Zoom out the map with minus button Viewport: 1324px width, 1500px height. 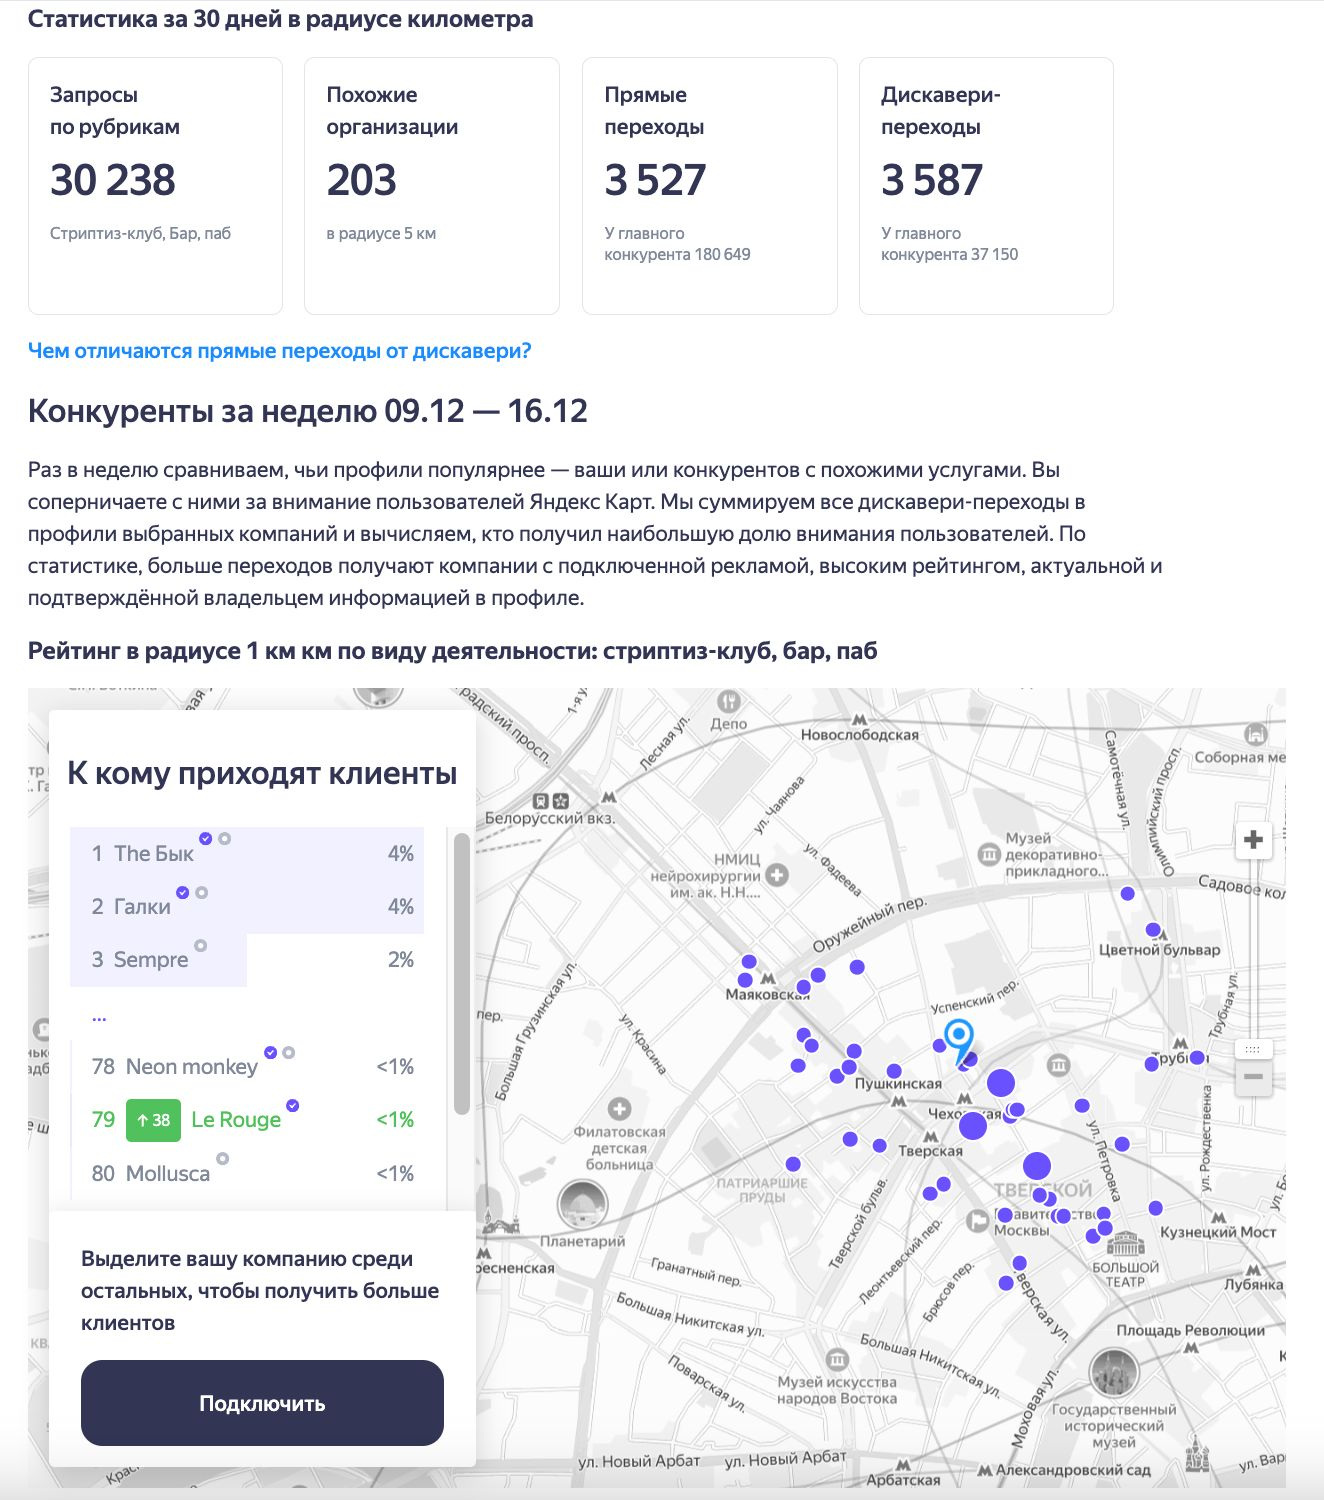point(1253,1077)
